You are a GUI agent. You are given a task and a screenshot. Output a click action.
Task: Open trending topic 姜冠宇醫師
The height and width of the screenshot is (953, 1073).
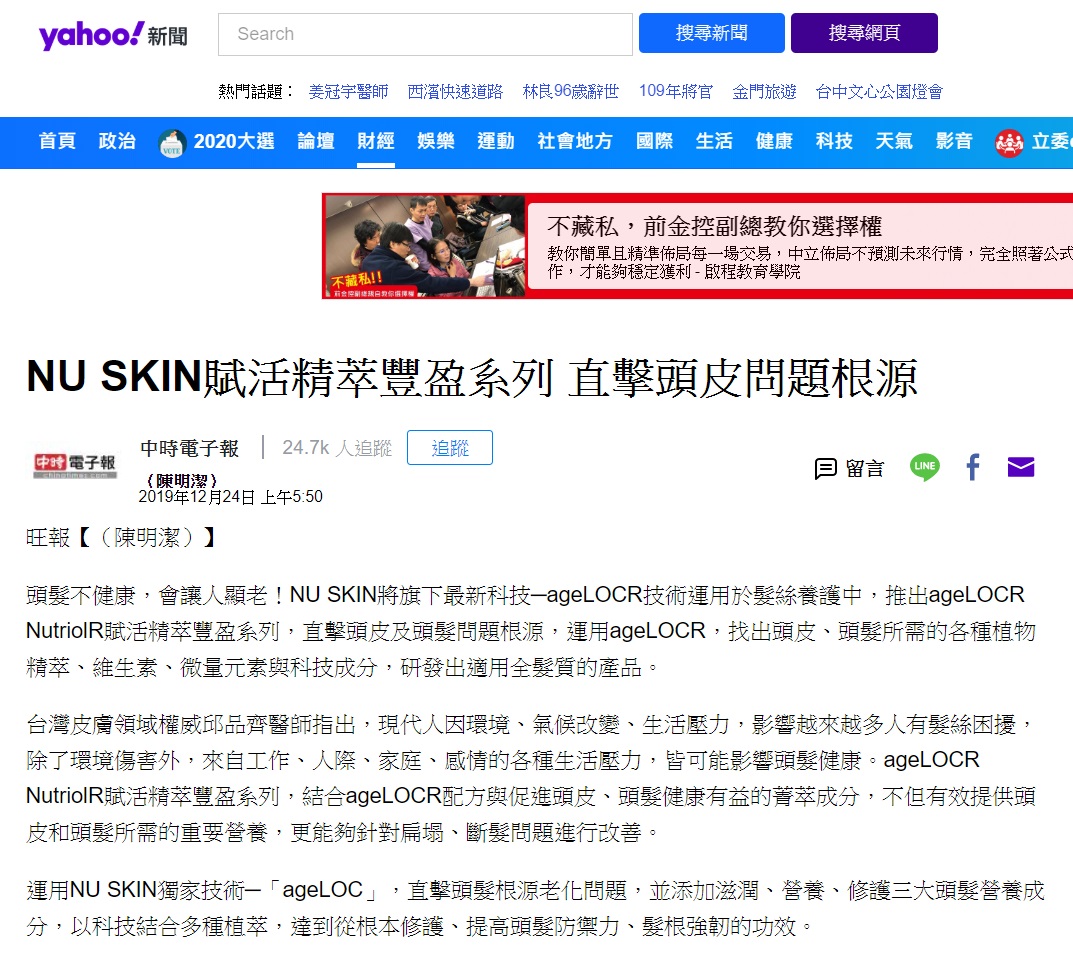348,91
